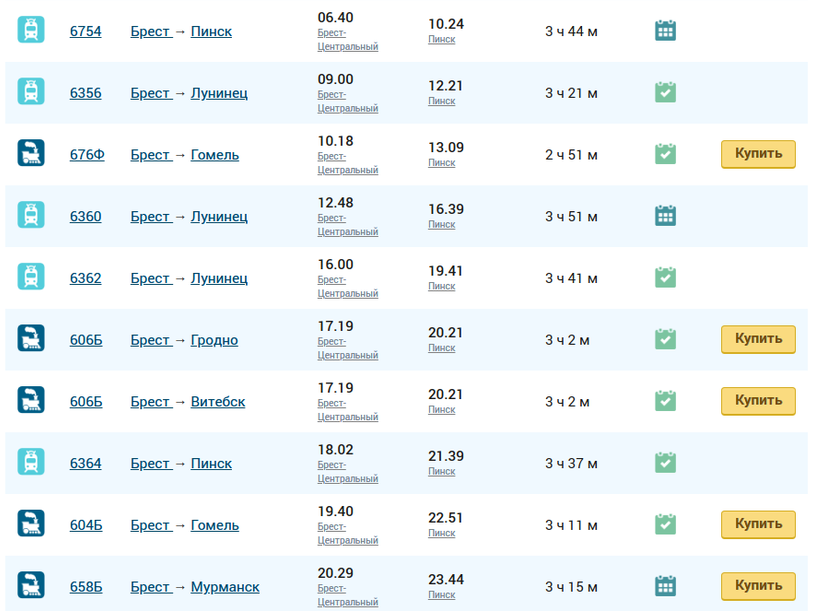Screen dimensions: 817x611
Task: Open train number 6356 link
Action: [x=85, y=93]
